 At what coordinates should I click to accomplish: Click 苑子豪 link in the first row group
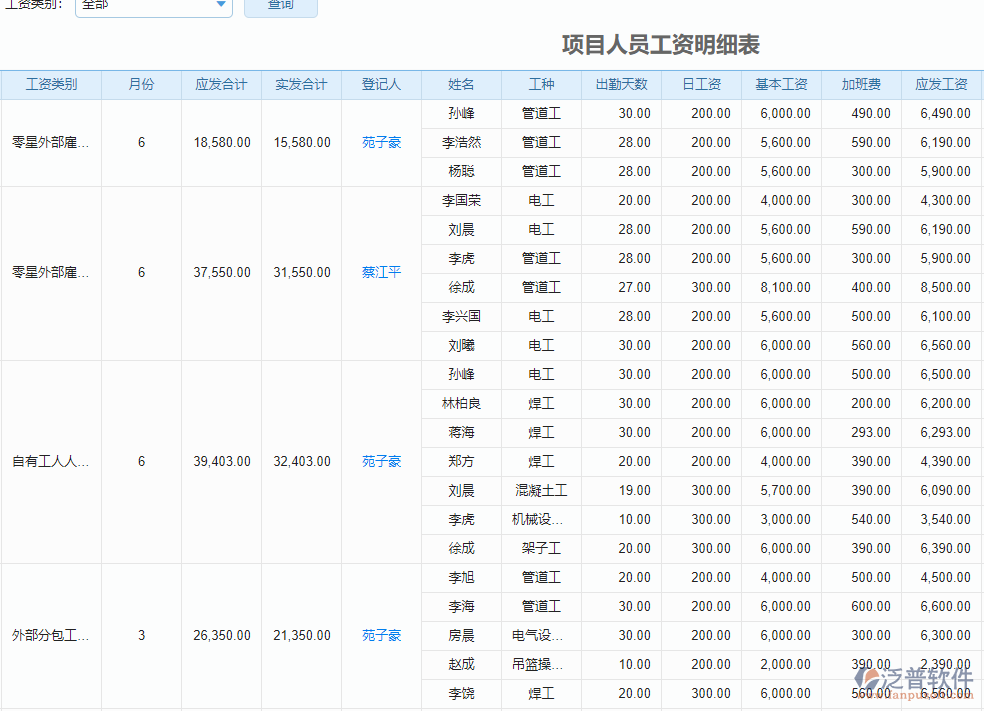[380, 142]
